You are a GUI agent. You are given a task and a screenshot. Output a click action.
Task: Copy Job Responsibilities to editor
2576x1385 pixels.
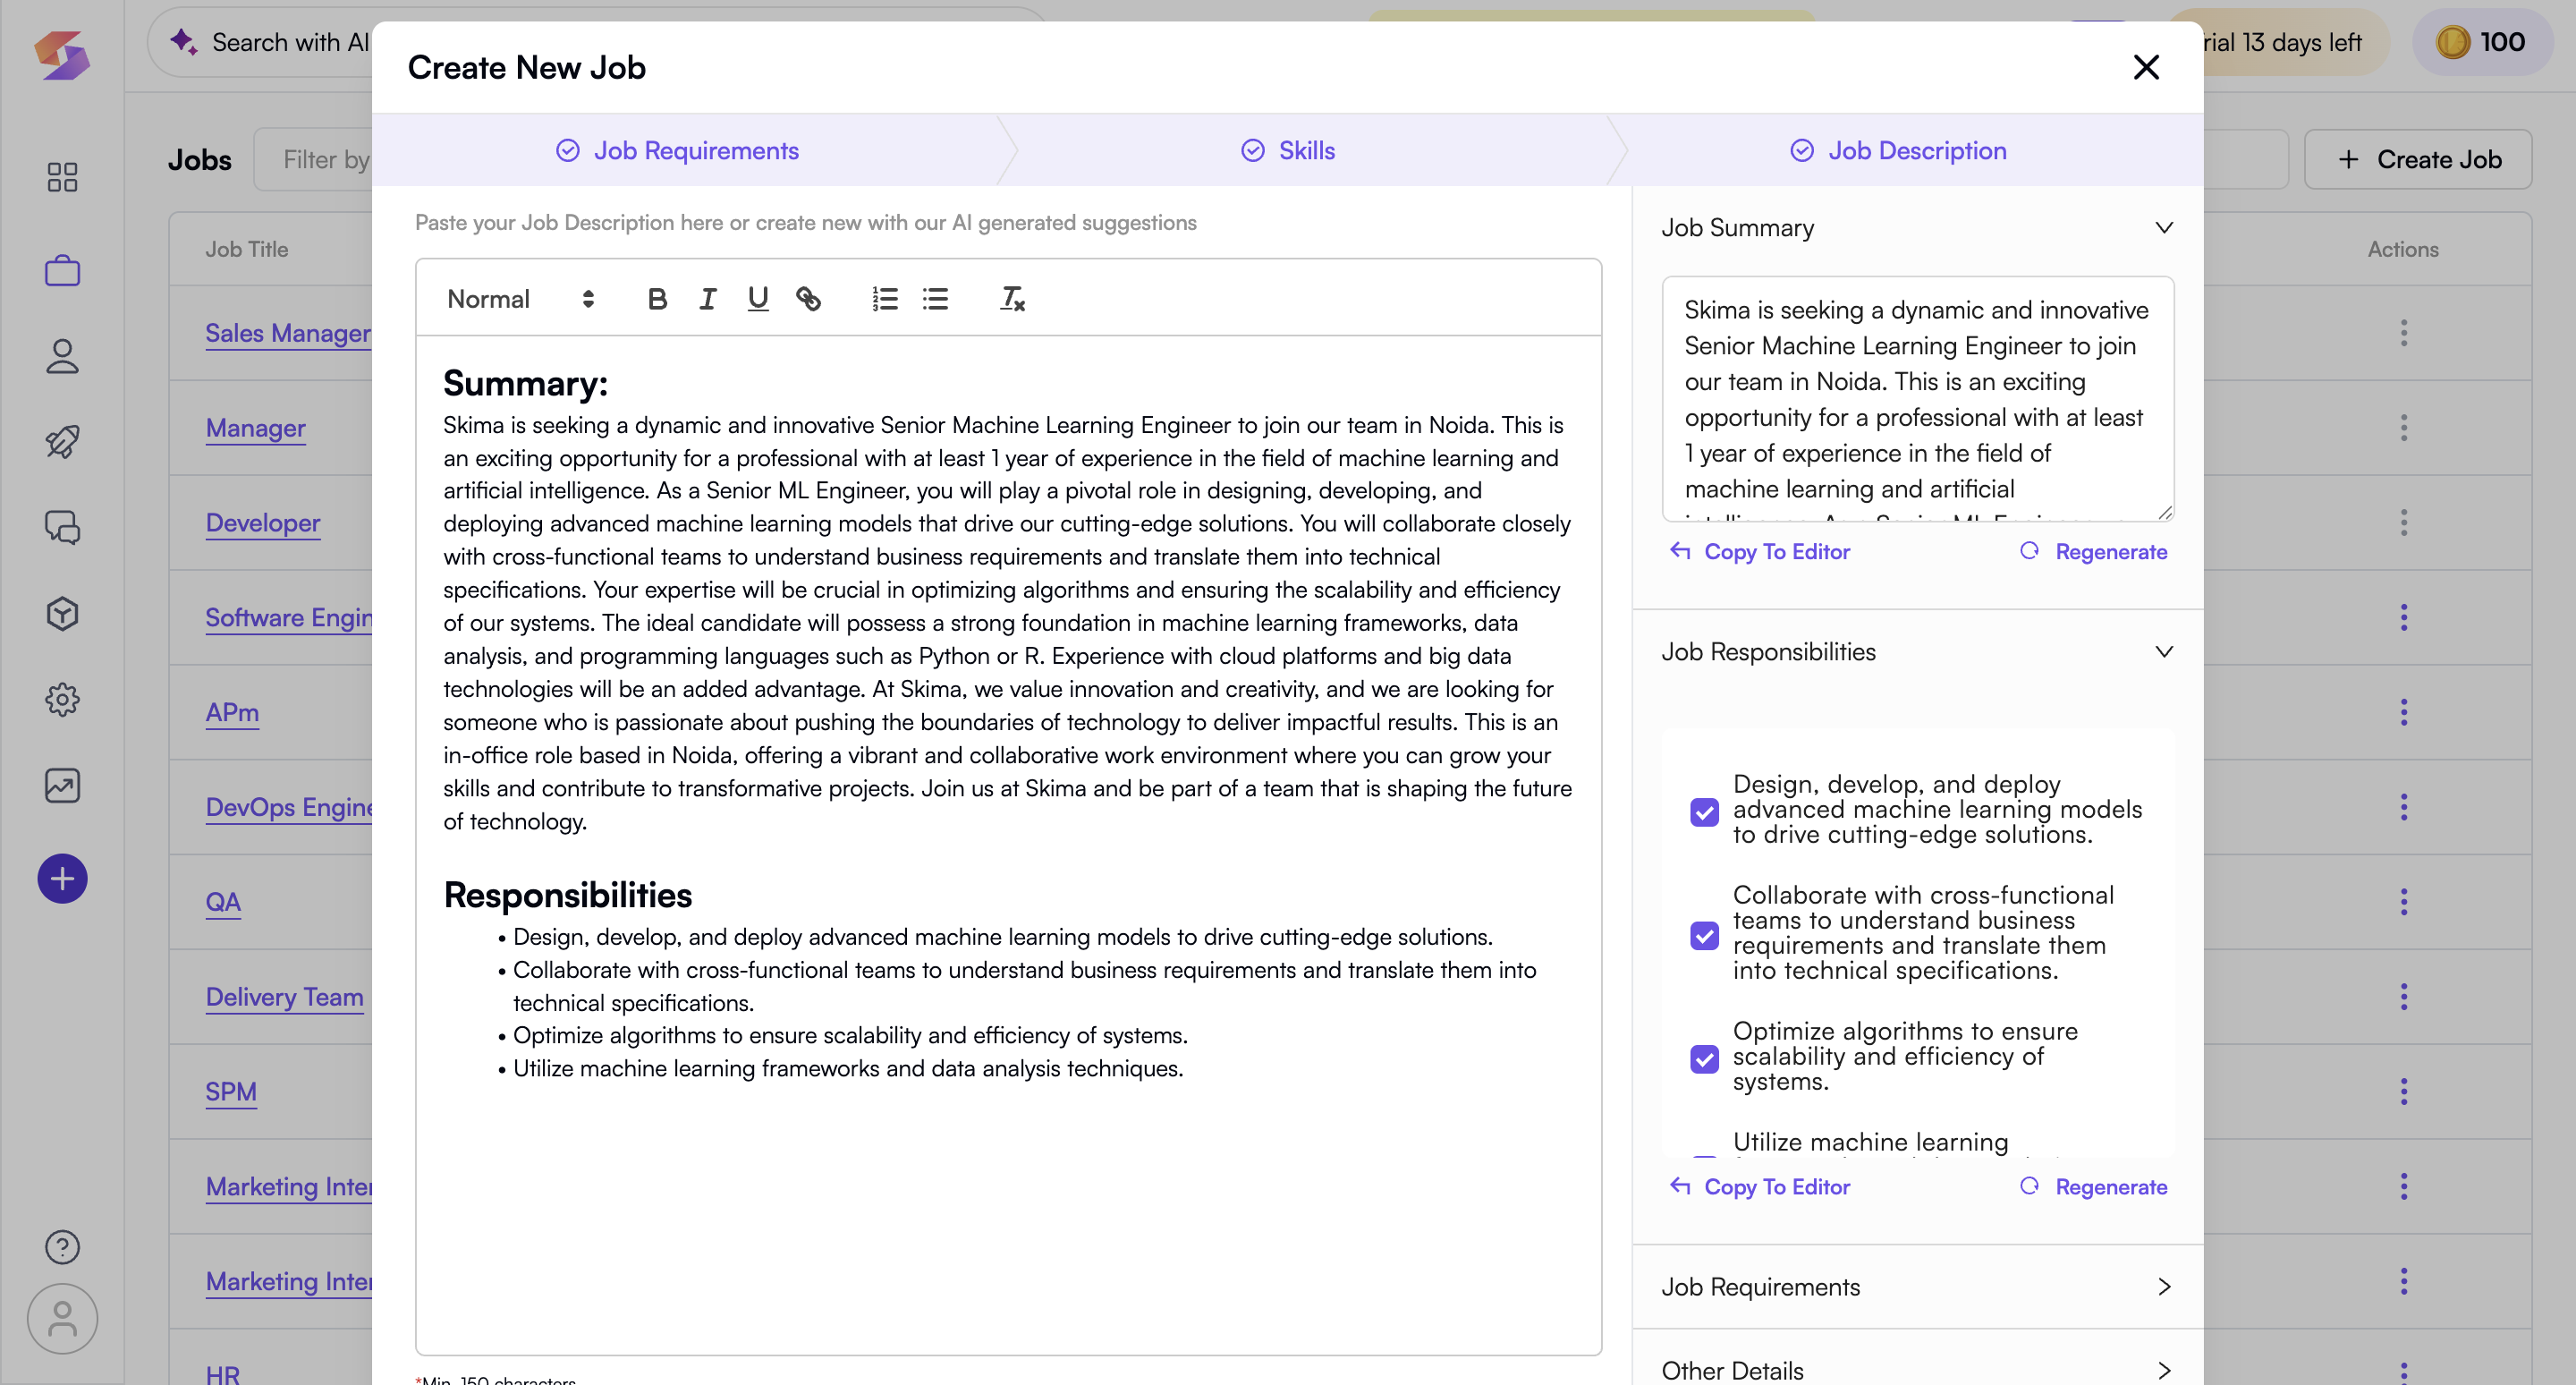1760,1187
